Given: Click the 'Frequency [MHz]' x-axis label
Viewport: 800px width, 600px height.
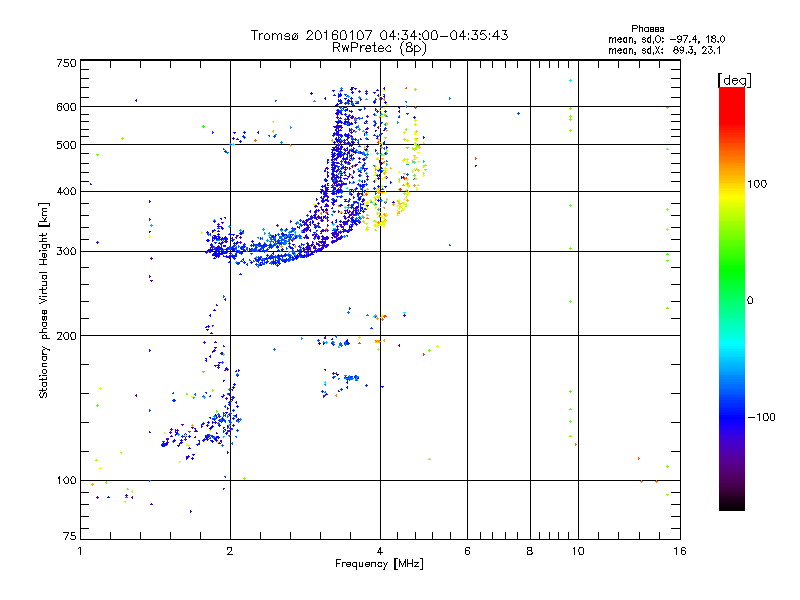Looking at the screenshot, I should click(379, 564).
